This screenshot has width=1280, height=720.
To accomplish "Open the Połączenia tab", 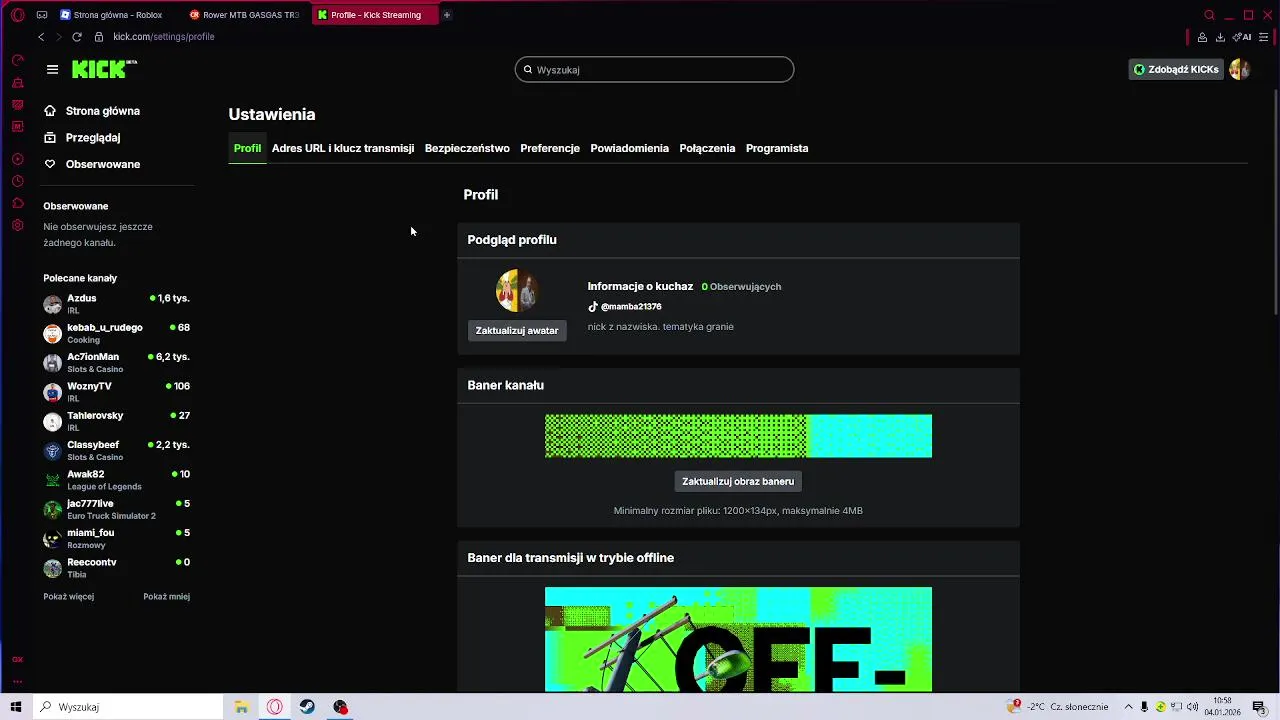I will [x=707, y=148].
